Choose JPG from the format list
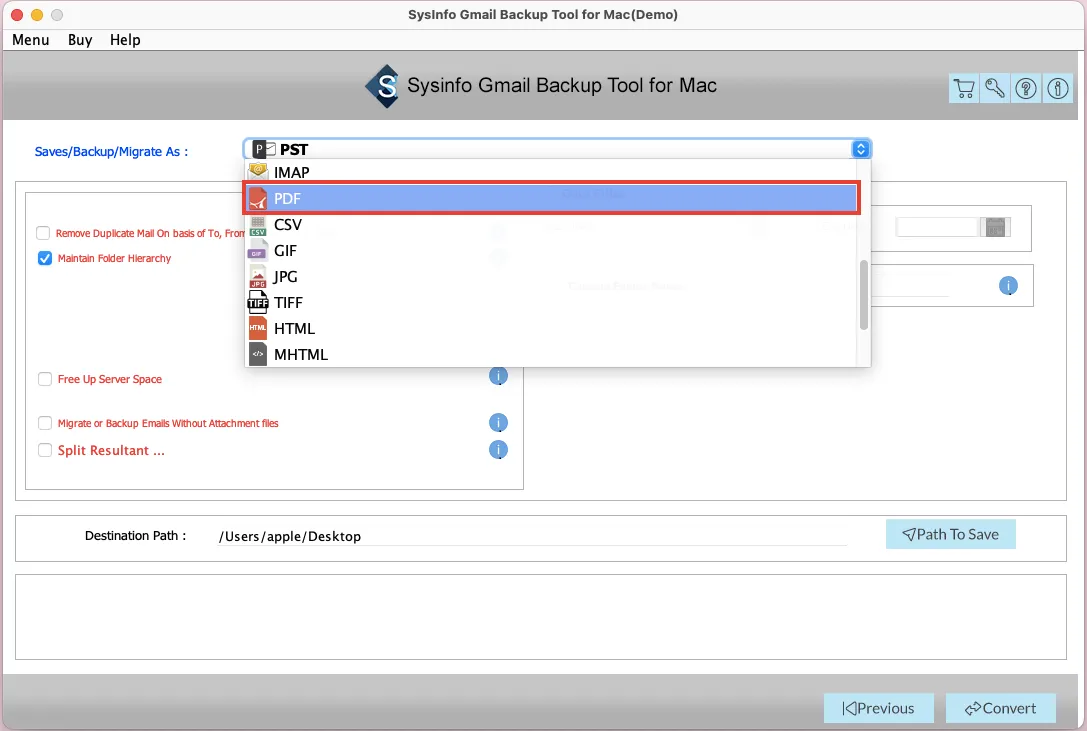The image size is (1087, 731). click(x=551, y=277)
